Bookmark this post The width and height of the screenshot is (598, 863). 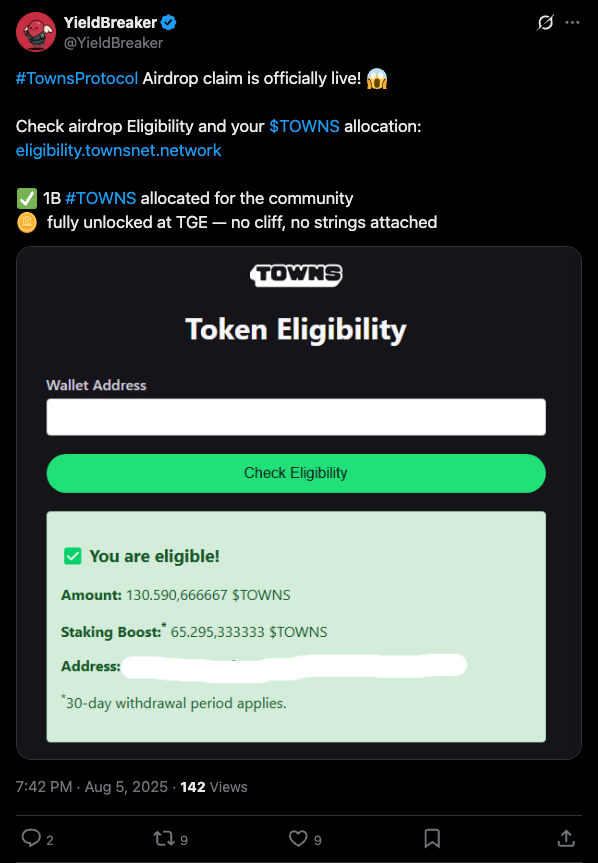tap(432, 838)
